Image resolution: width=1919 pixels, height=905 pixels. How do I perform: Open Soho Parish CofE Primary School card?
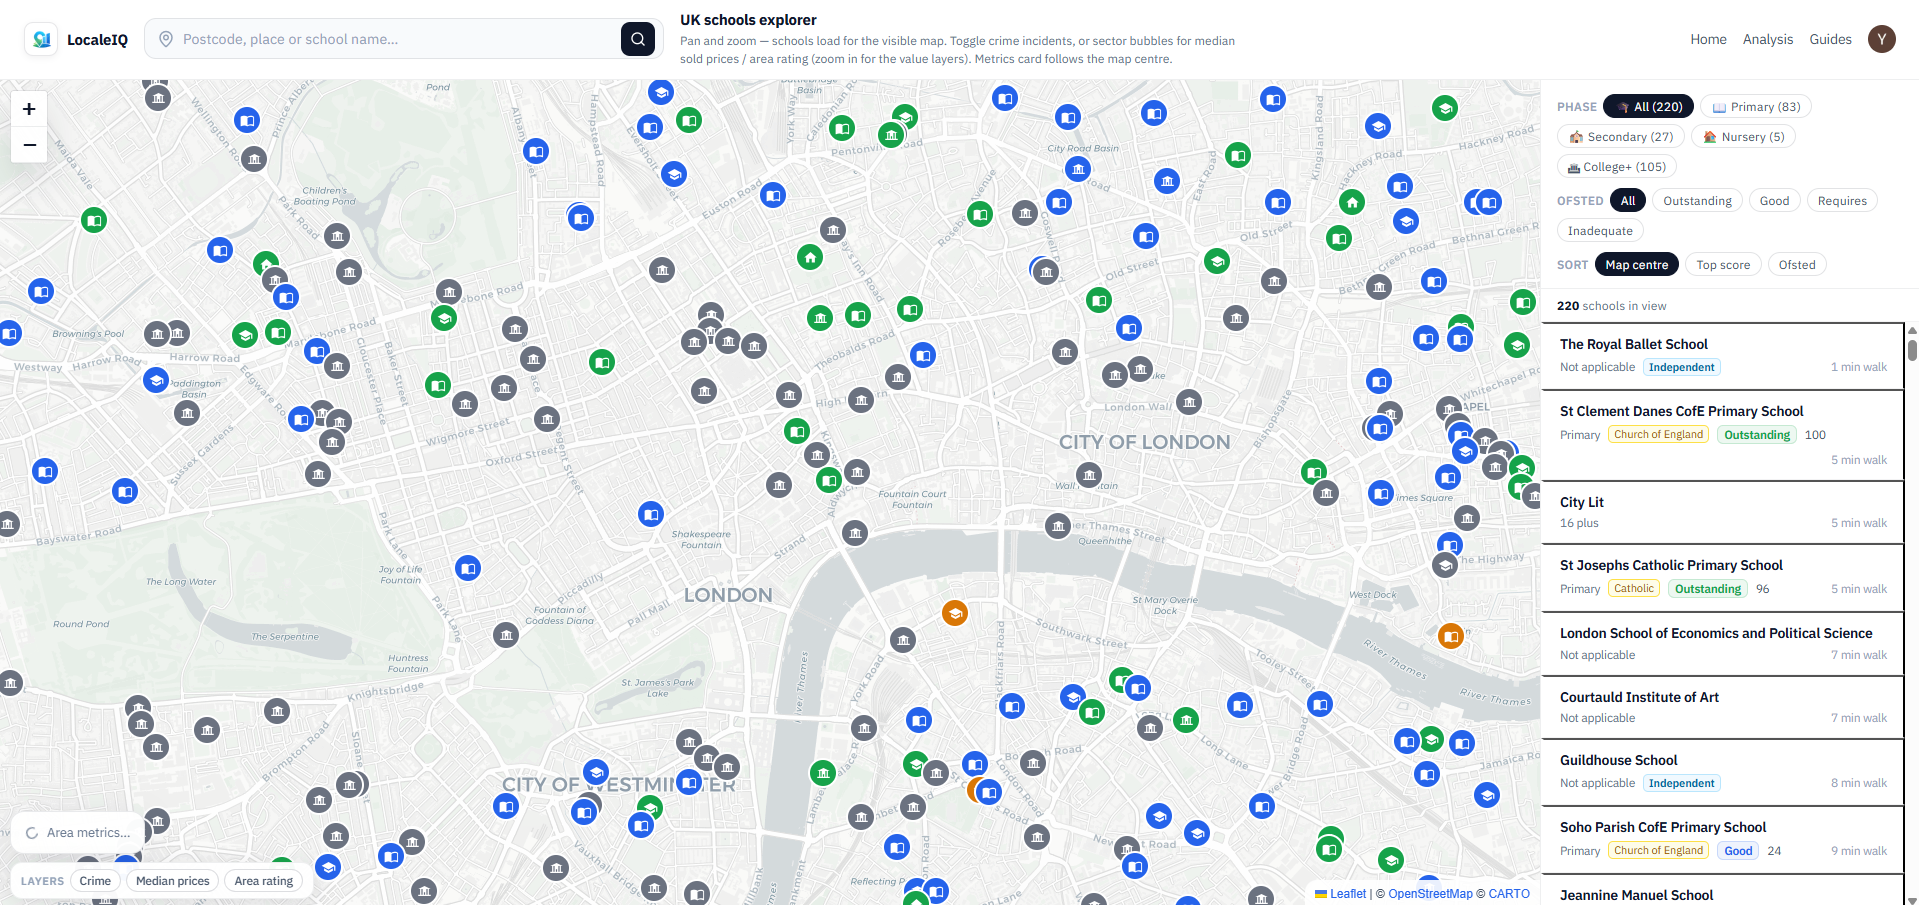(x=1723, y=840)
